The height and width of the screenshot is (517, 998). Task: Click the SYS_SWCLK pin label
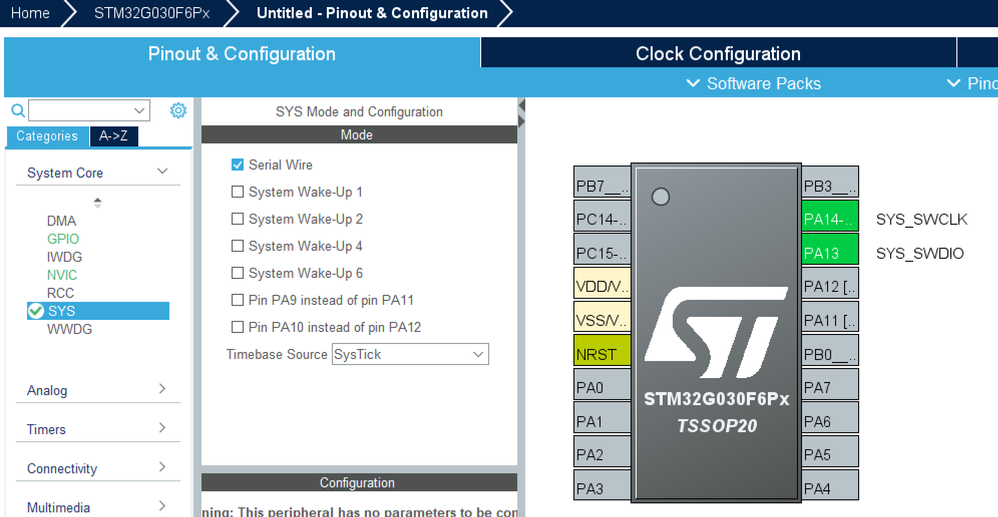(922, 220)
